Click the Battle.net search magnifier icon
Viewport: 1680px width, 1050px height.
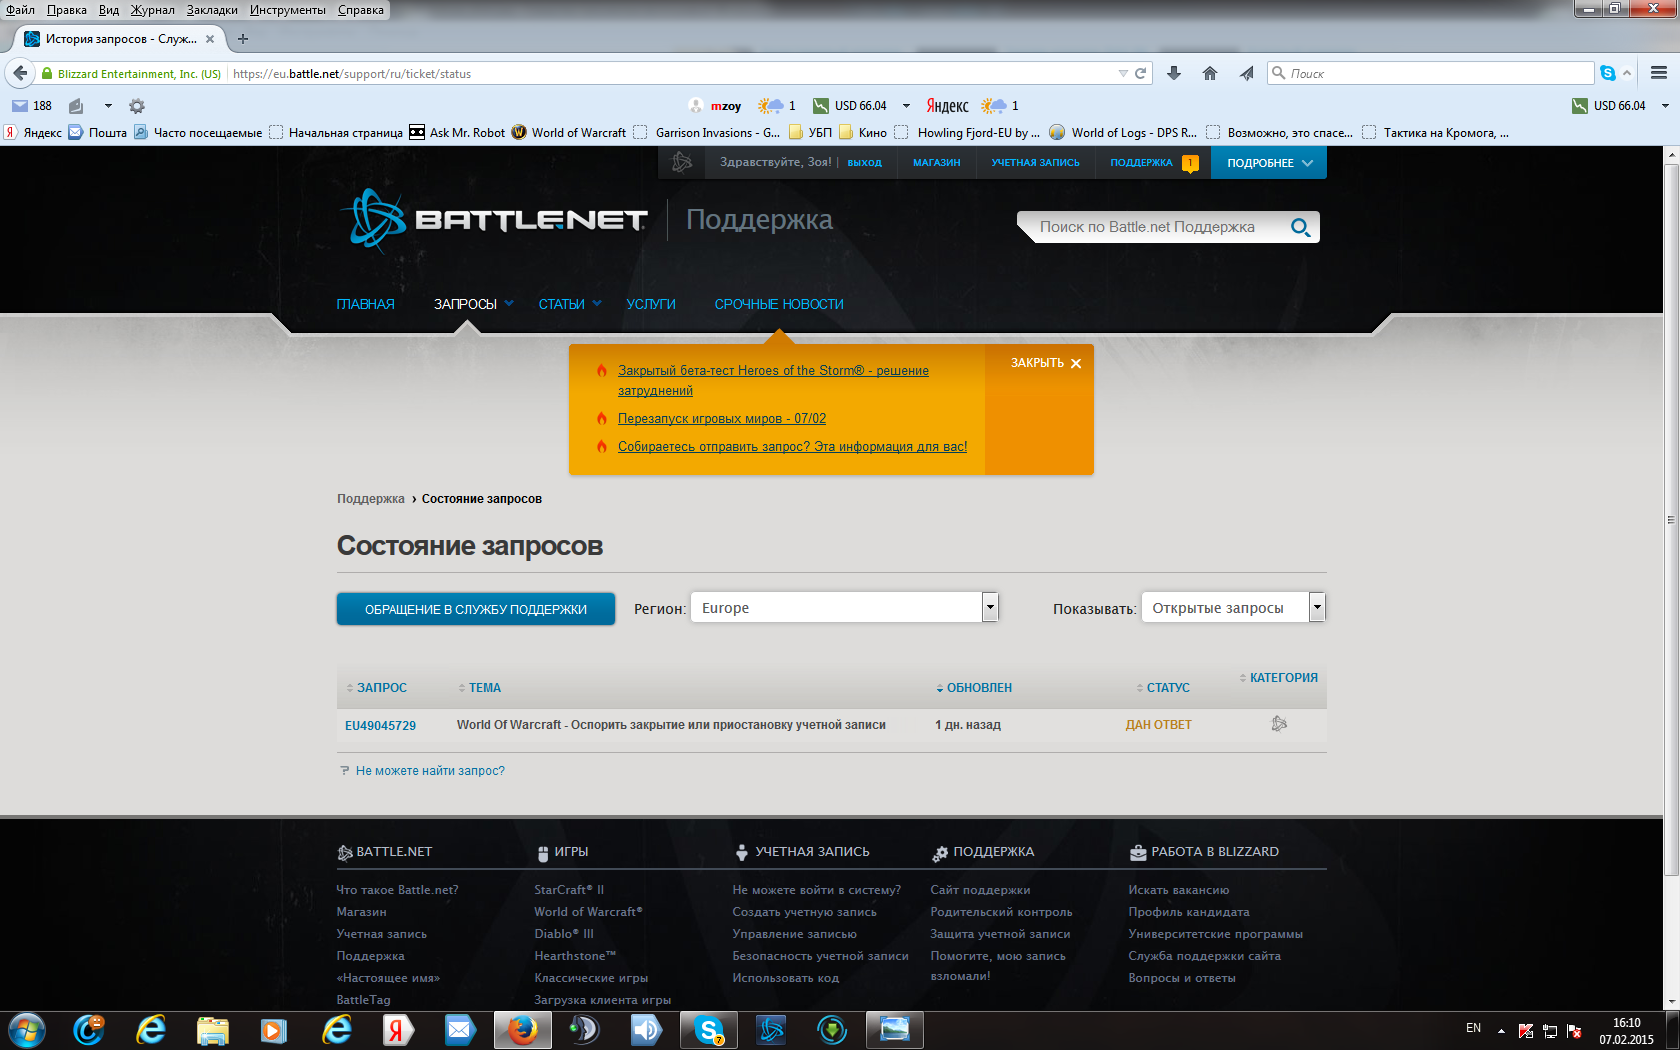tap(1300, 227)
